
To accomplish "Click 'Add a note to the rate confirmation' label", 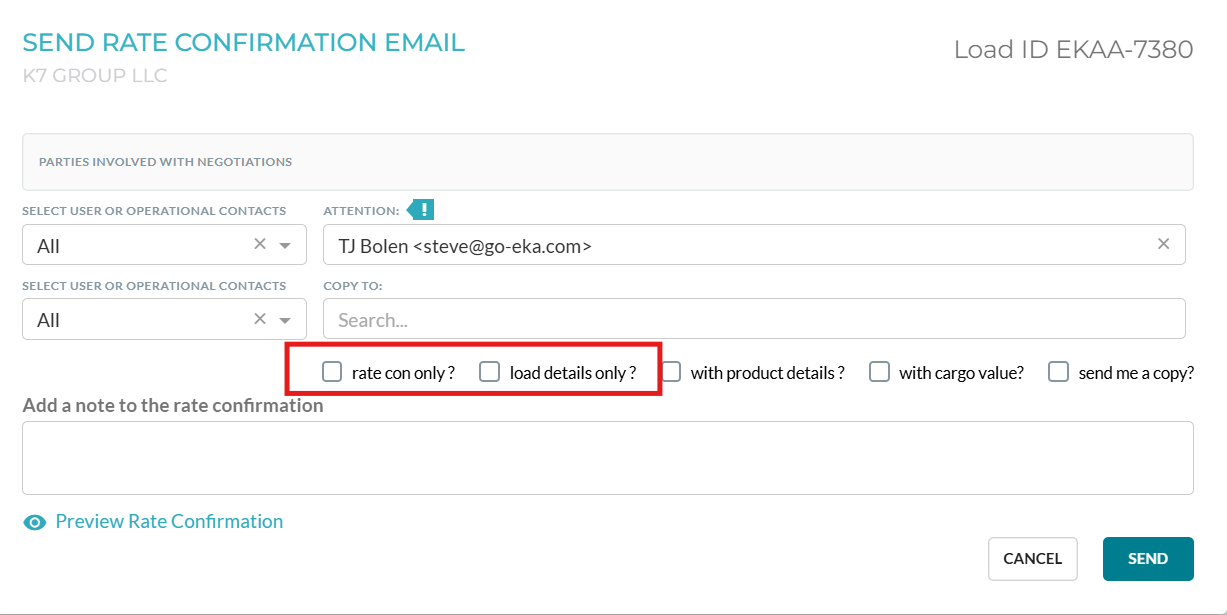I will (173, 406).
